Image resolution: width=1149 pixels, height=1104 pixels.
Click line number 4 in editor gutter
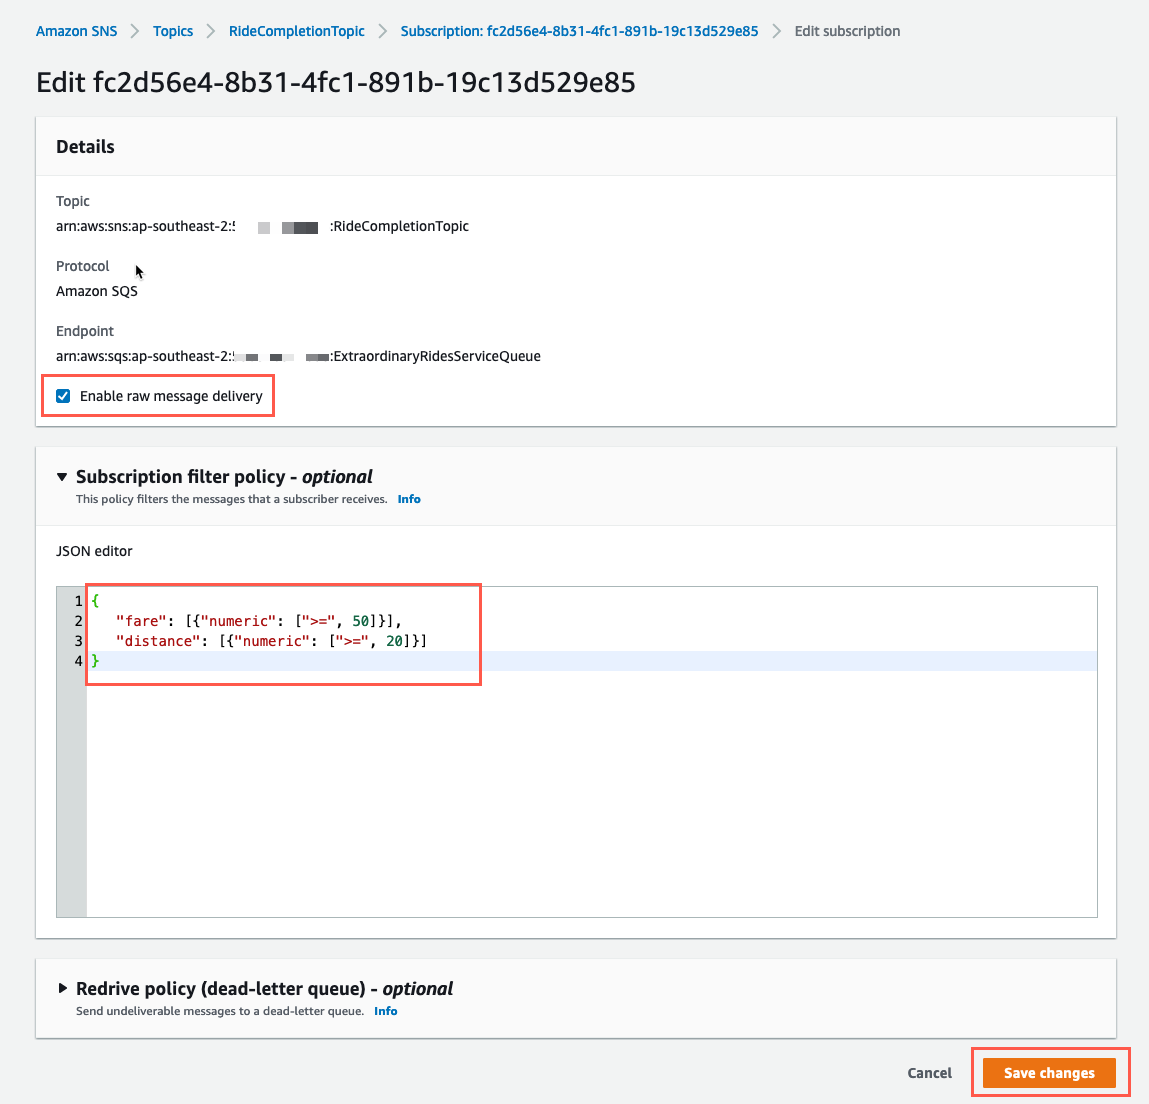click(78, 661)
